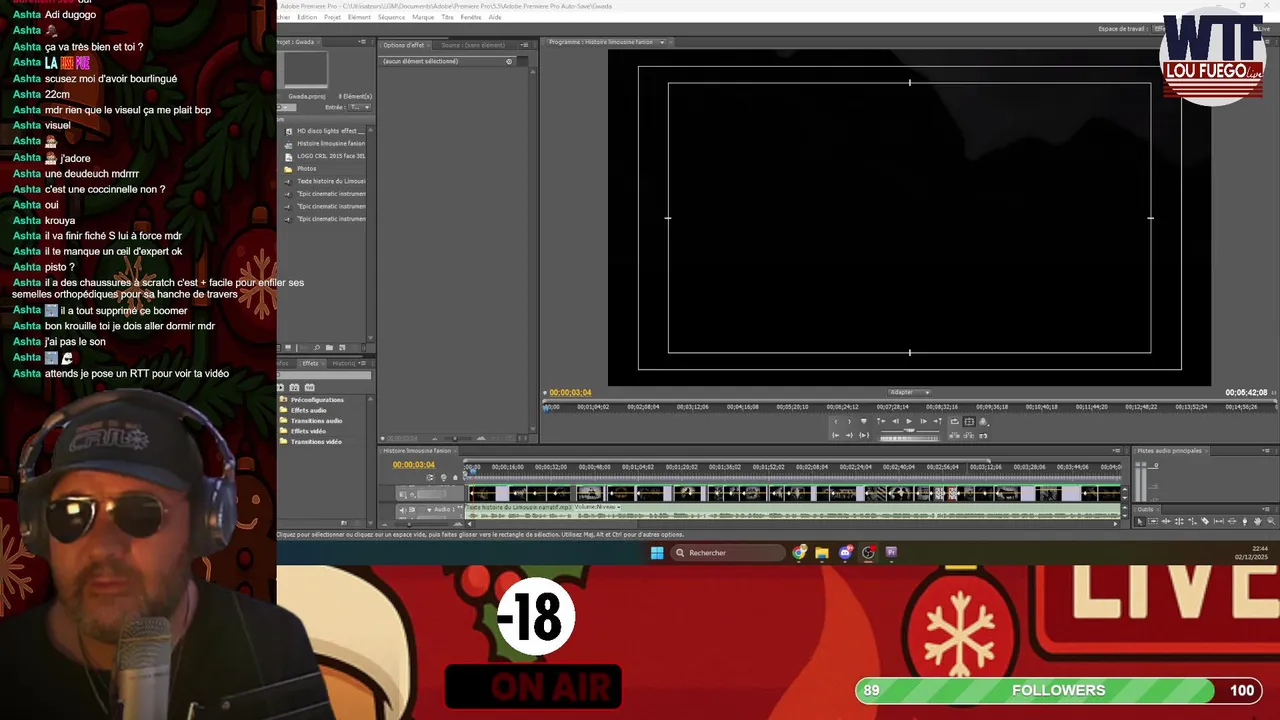Toggle Safe Margins button in program monitor
Screen dimensions: 1280x720
coord(969,421)
